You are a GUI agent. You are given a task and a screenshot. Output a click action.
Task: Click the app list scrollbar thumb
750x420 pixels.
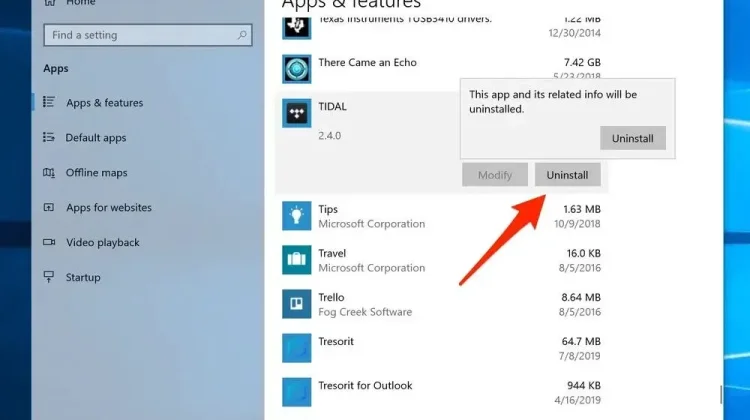[721, 395]
